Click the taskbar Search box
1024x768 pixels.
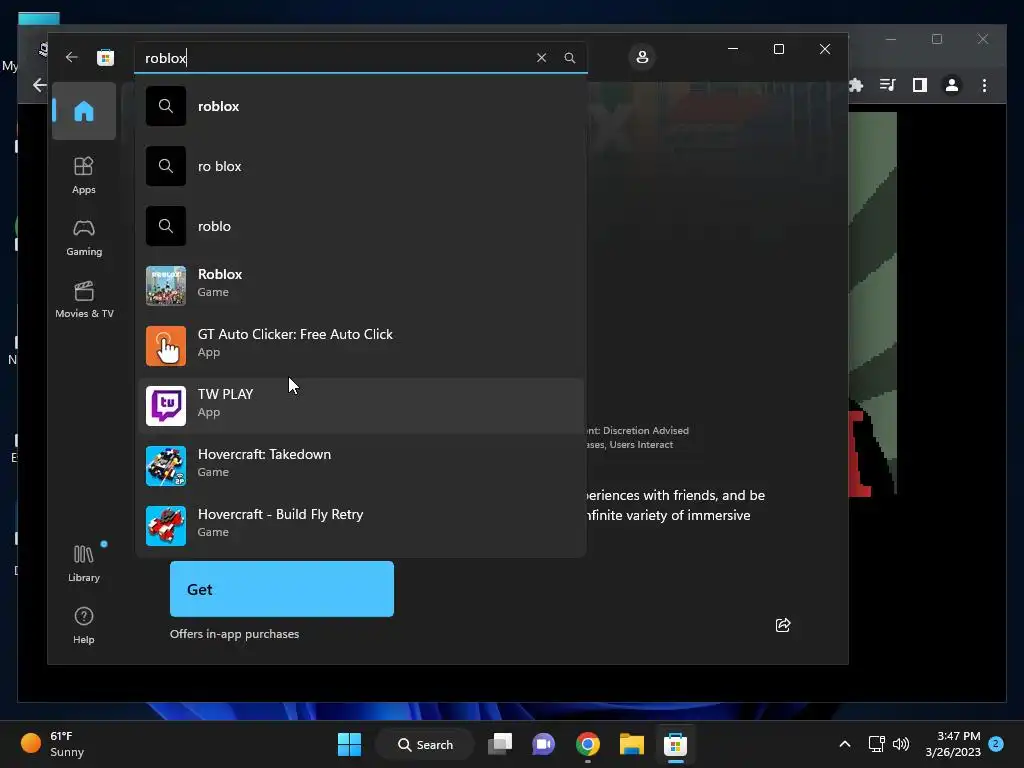(x=425, y=744)
